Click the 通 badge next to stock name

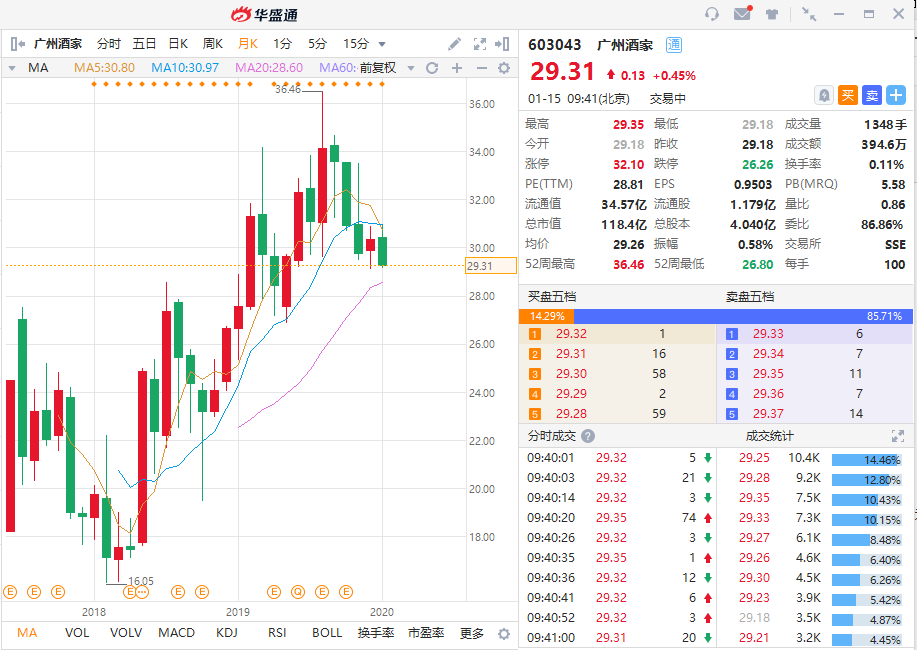pyautogui.click(x=674, y=45)
